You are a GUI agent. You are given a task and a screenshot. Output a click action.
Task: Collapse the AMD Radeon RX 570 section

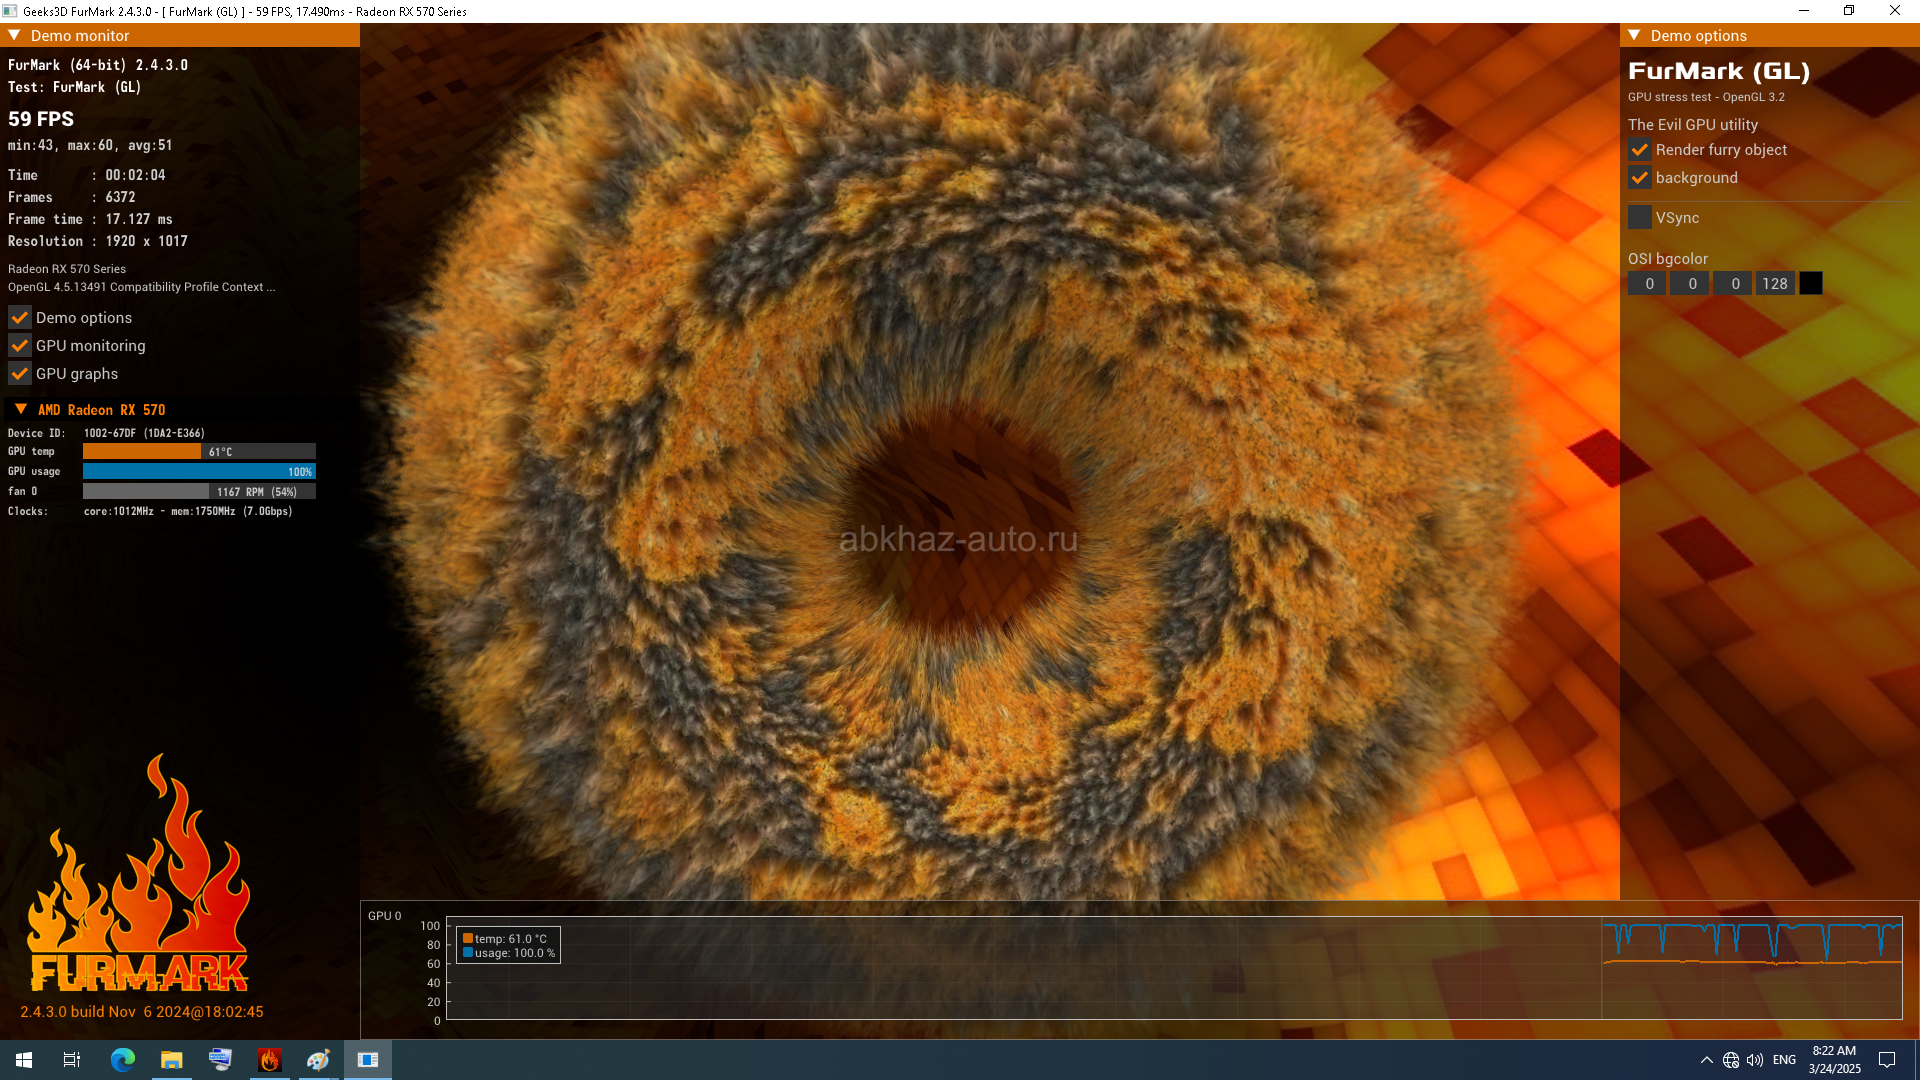click(21, 410)
